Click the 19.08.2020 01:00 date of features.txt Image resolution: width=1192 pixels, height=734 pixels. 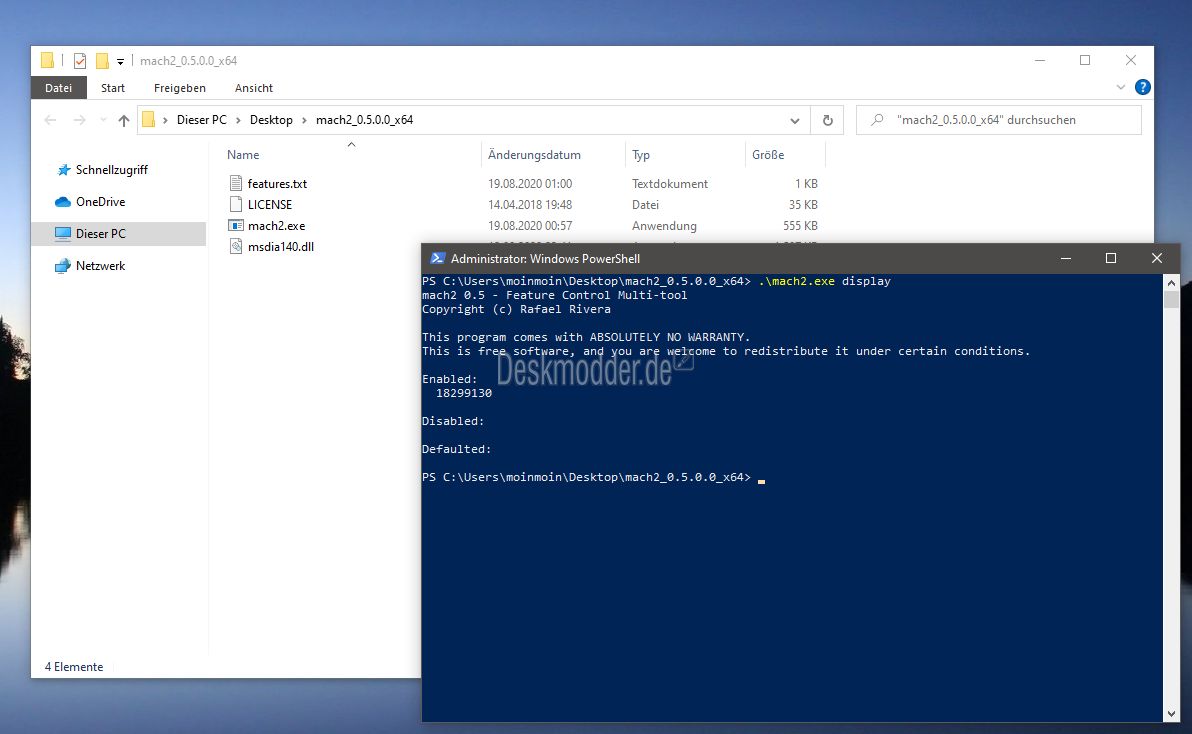pyautogui.click(x=530, y=183)
